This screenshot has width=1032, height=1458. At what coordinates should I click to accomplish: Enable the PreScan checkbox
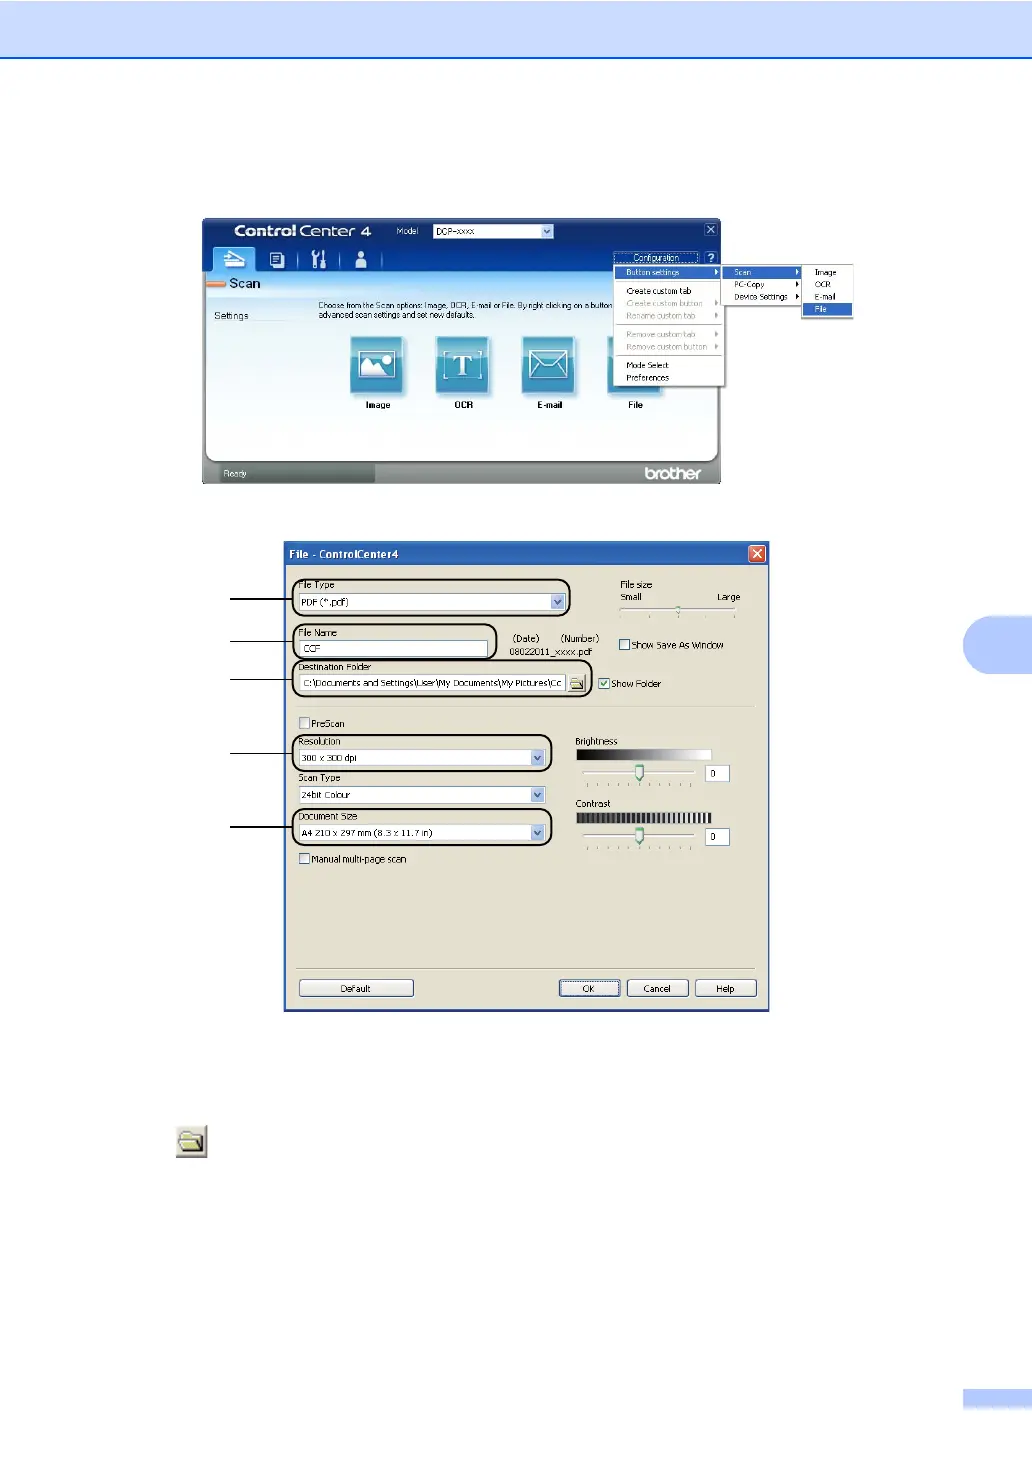point(304,723)
